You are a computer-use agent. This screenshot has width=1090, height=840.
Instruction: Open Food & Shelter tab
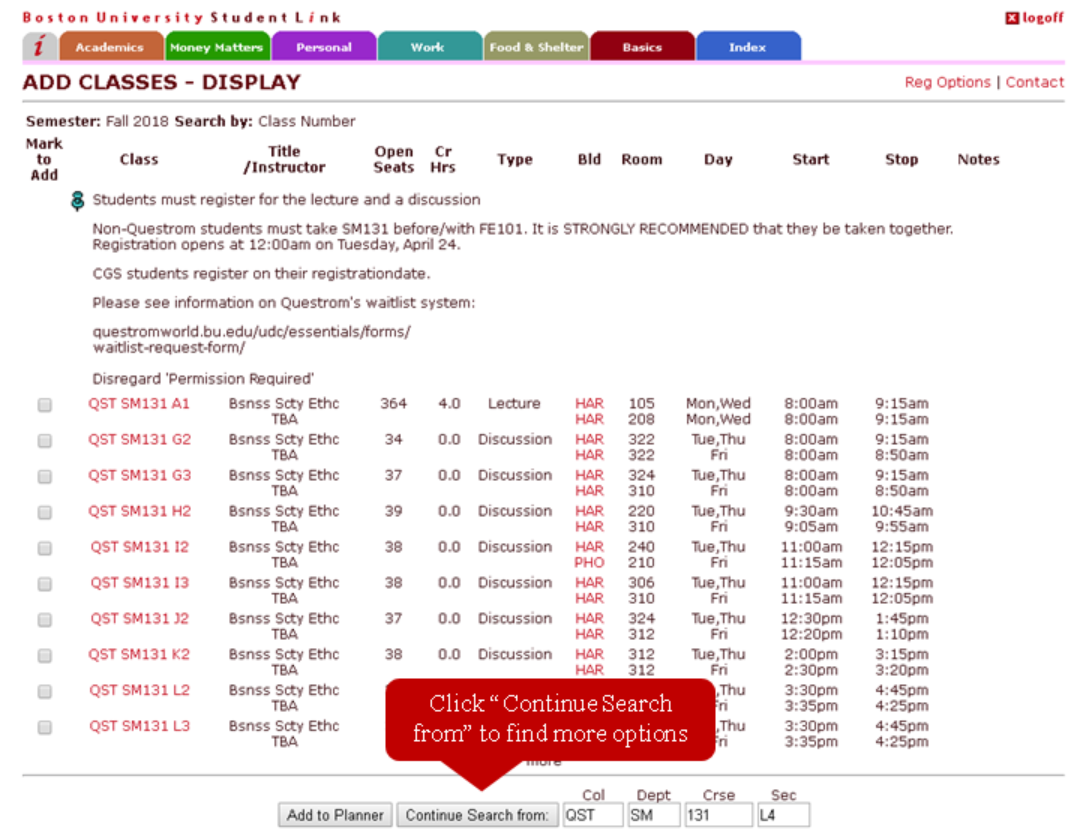536,47
